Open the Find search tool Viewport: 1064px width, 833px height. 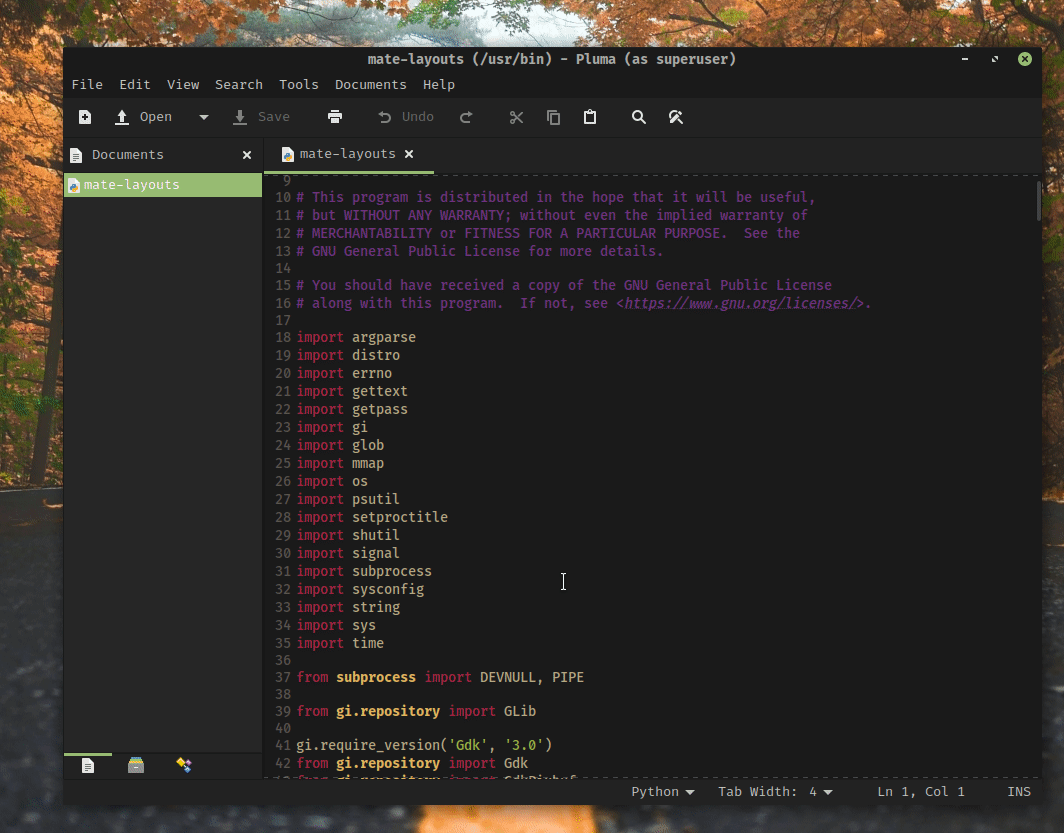639,117
